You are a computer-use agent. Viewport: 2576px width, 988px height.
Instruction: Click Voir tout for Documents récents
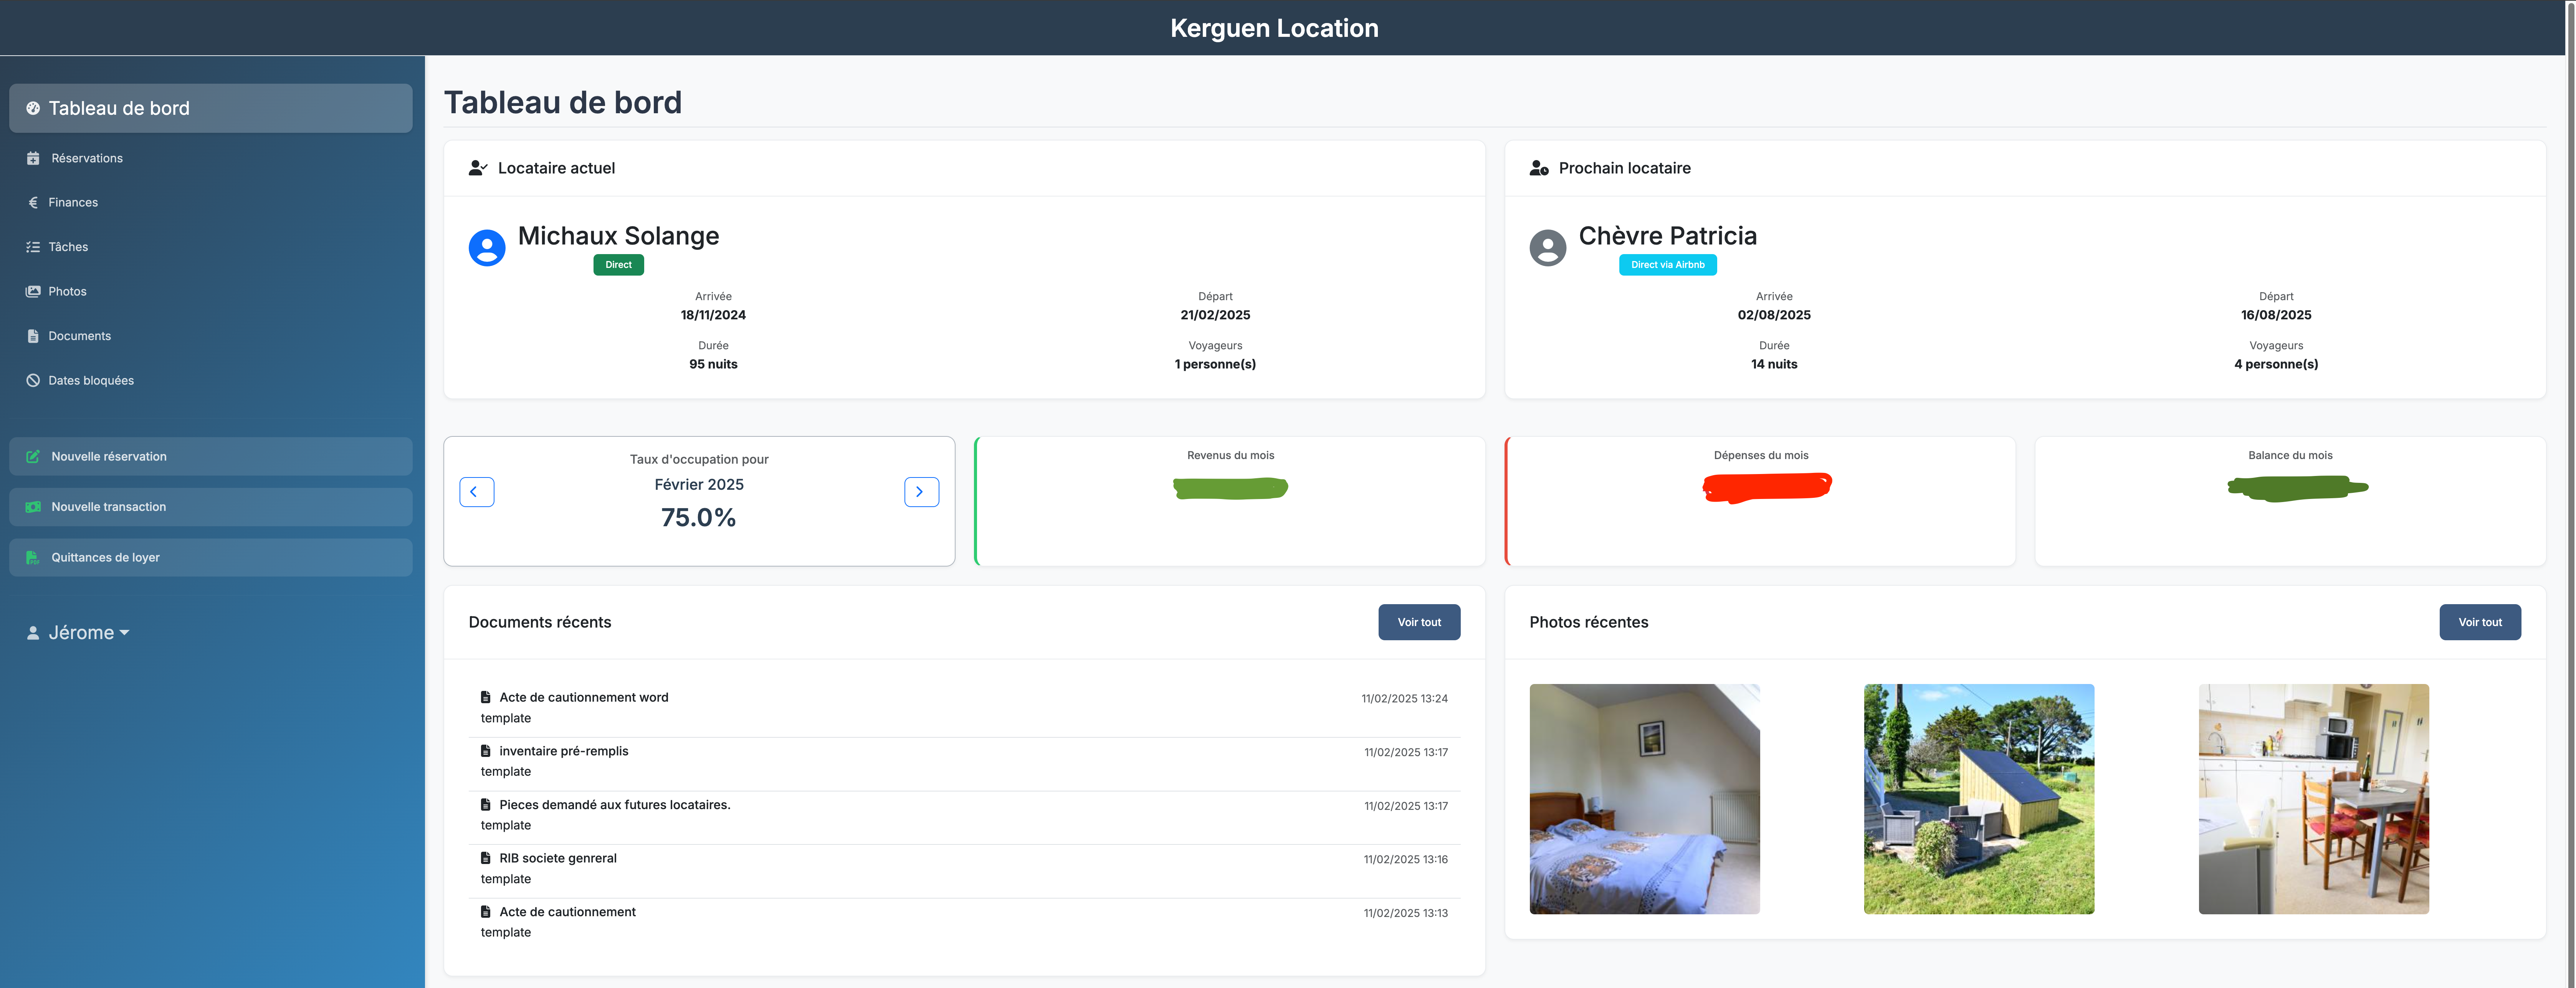click(x=1419, y=621)
